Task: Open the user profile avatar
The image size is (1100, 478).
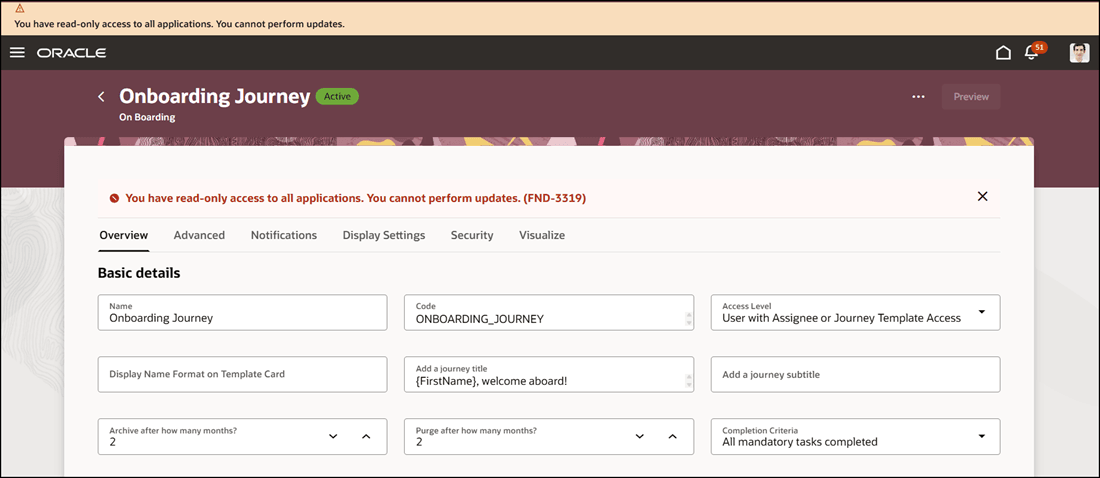Action: pyautogui.click(x=1079, y=53)
